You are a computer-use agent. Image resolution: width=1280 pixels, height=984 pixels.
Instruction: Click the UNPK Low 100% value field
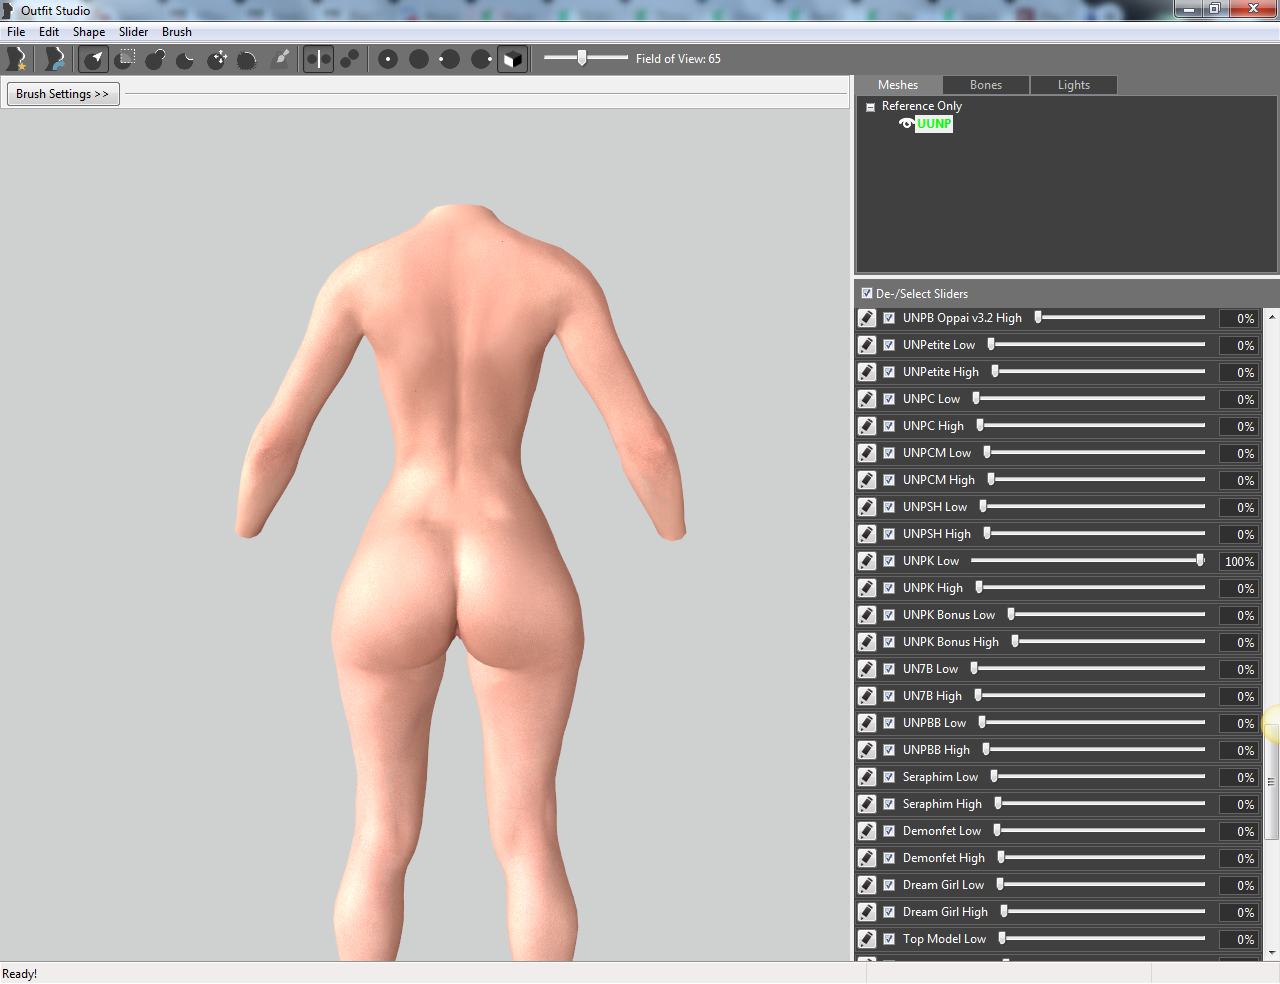1239,562
